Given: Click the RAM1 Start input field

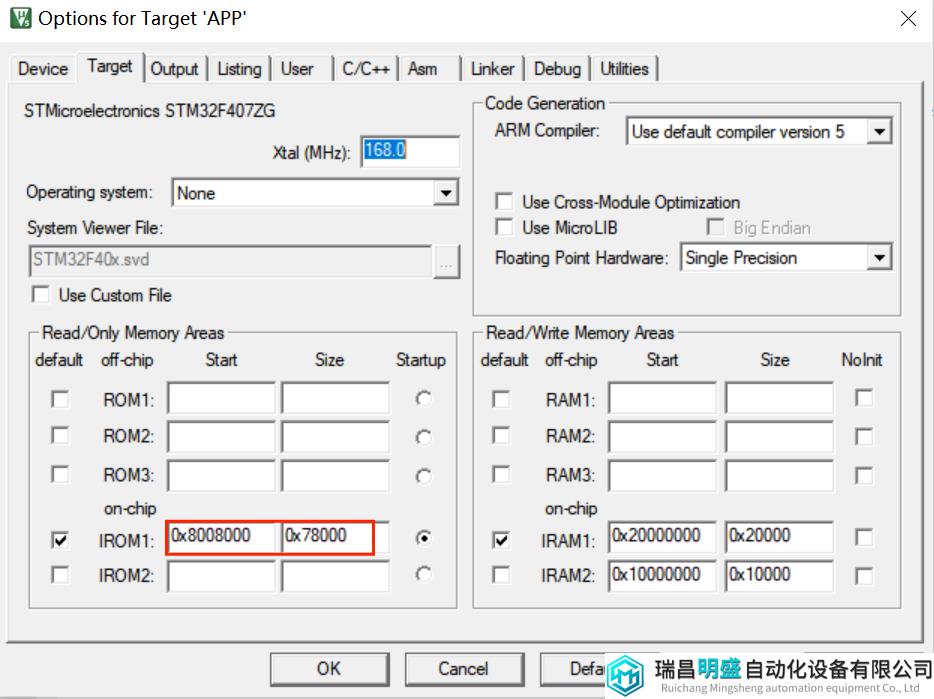Looking at the screenshot, I should 662,398.
